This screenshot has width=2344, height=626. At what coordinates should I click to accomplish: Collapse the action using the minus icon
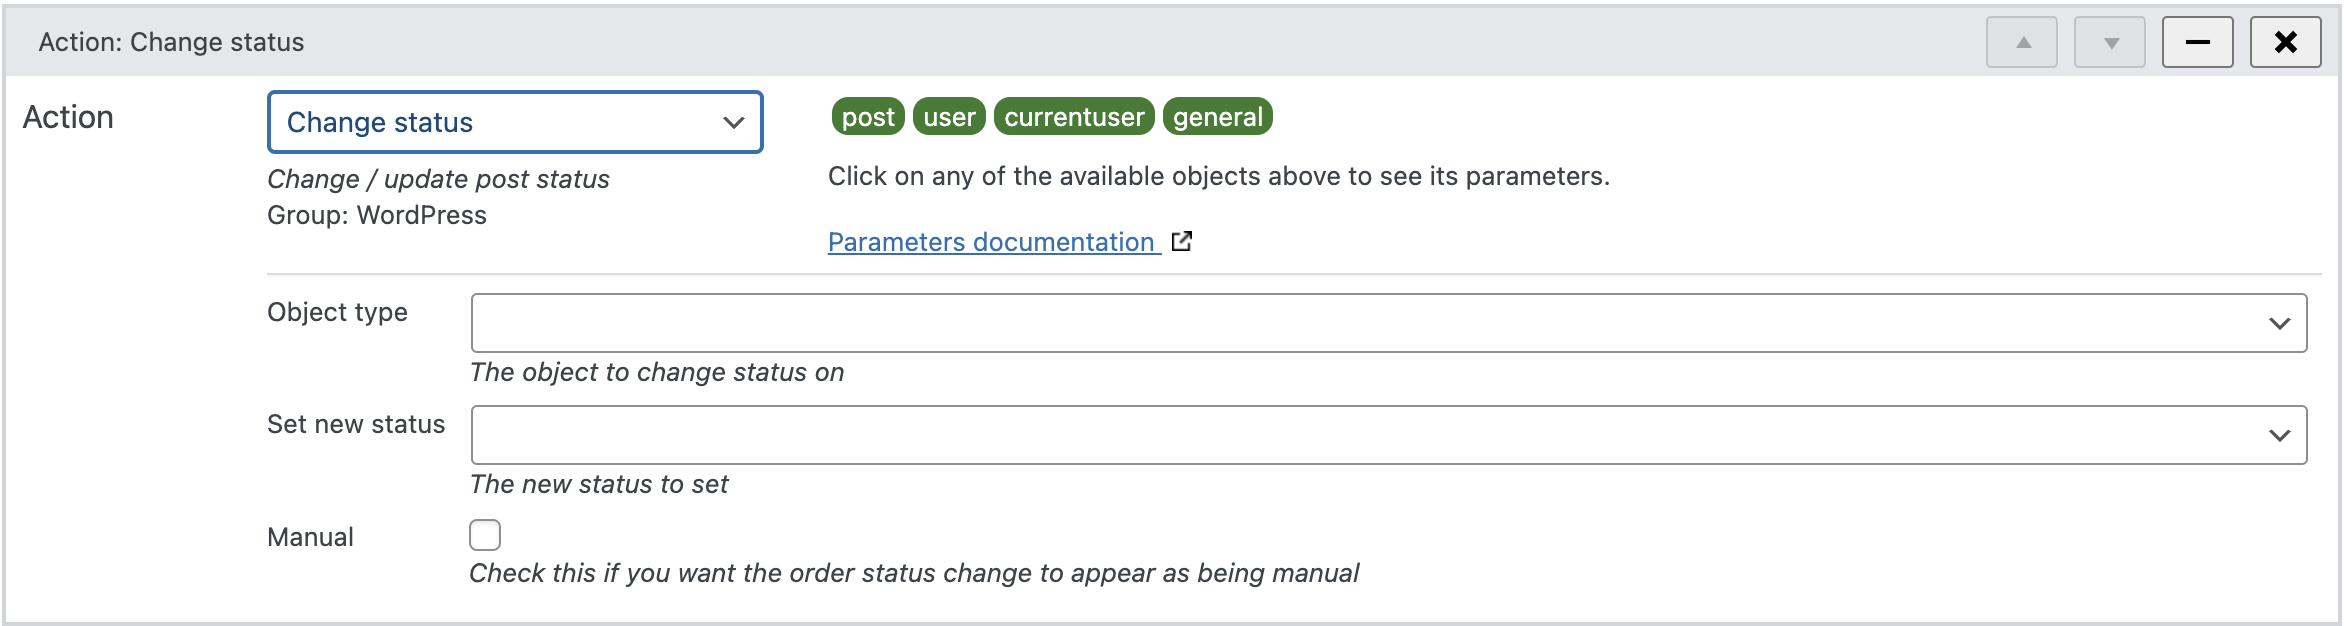pos(2197,41)
